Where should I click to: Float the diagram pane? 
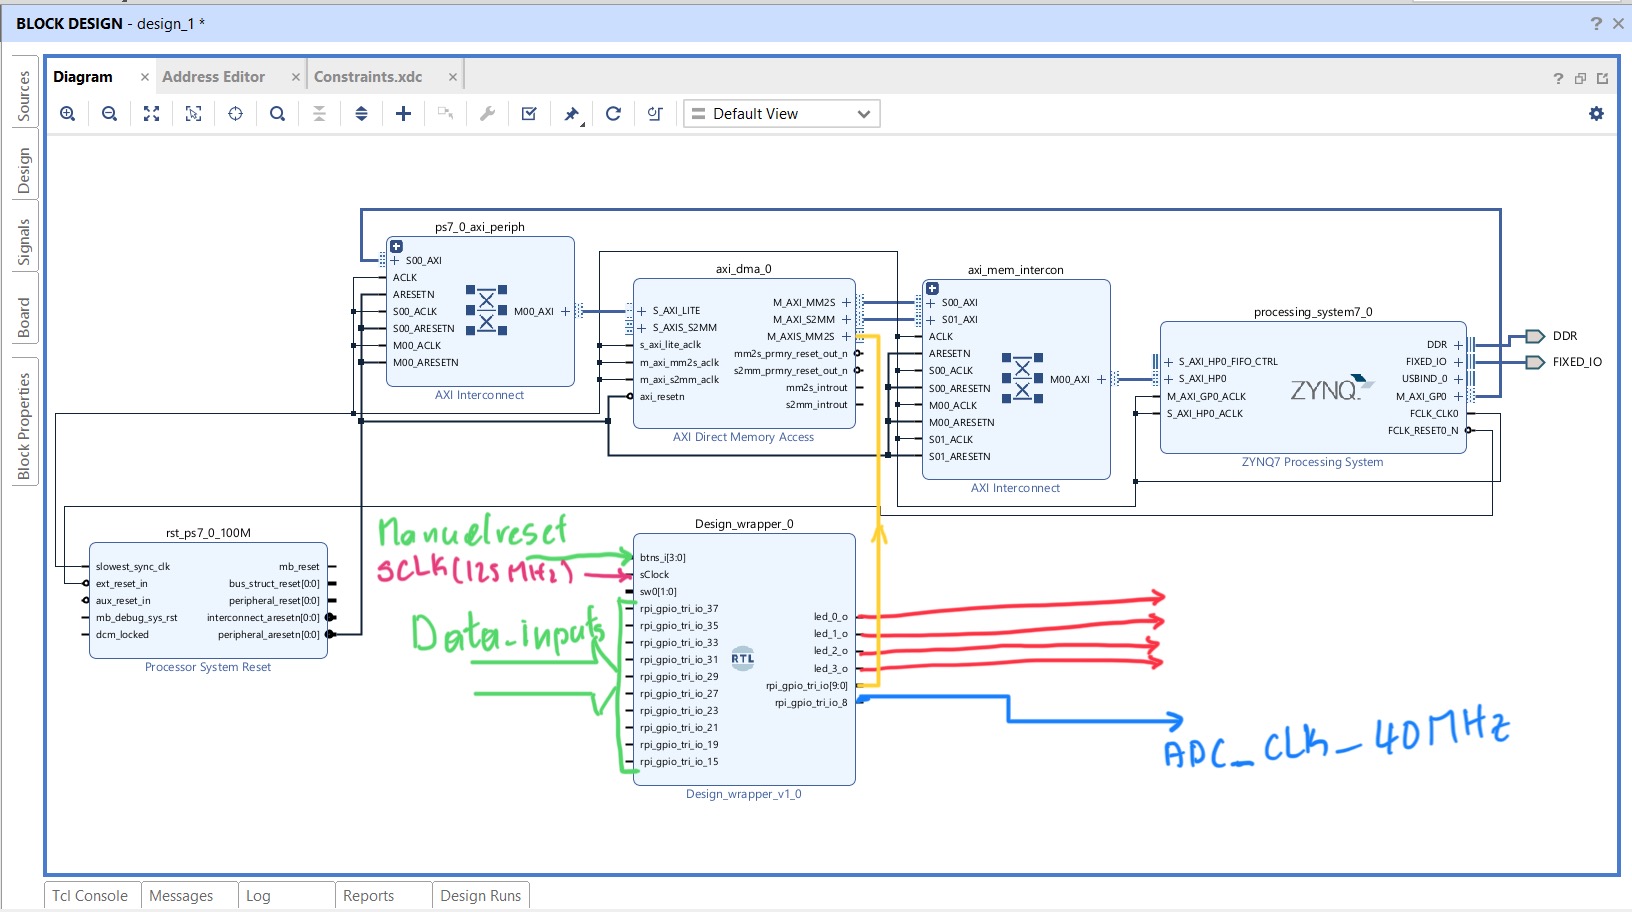(1580, 78)
